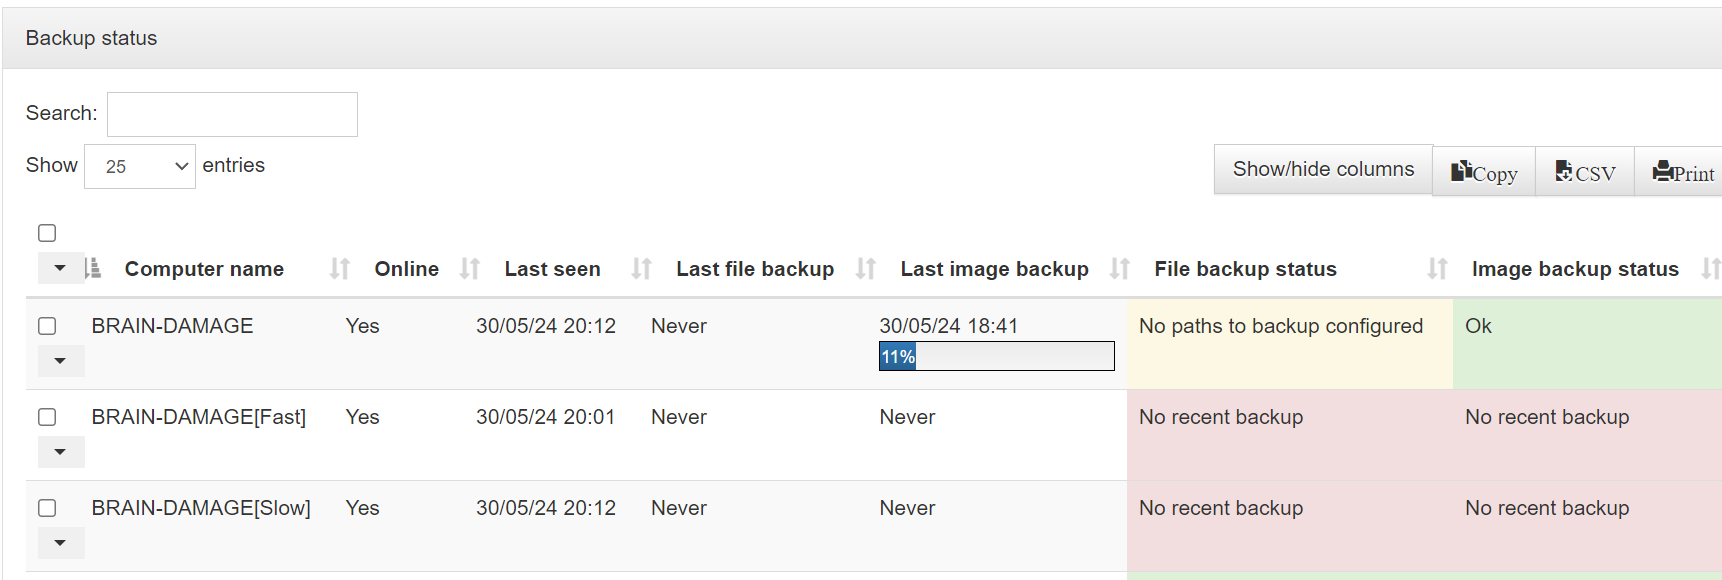
Task: Click the Copy export icon button
Action: coord(1484,172)
